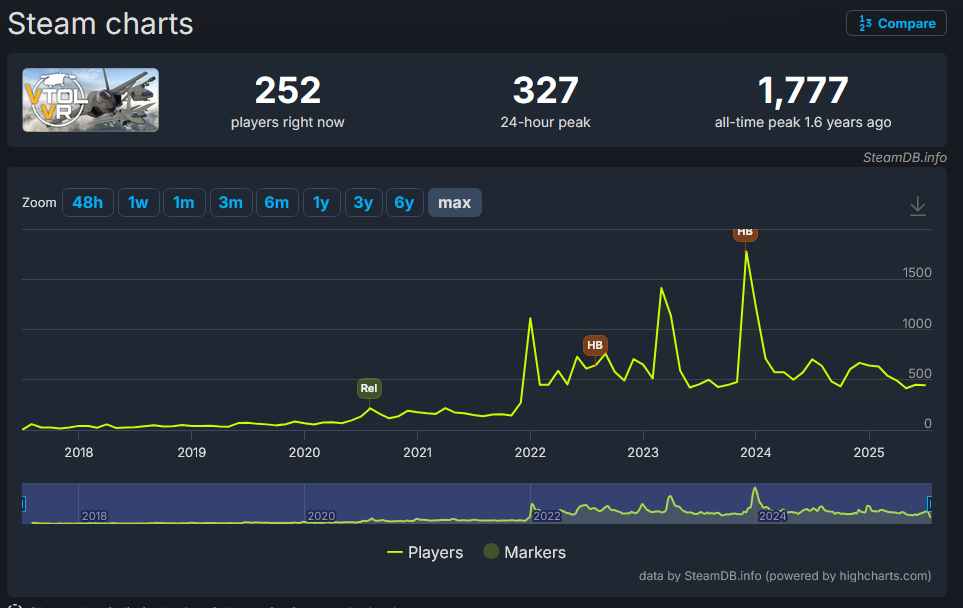
Task: Click the 2025 x-axis label
Action: click(x=869, y=453)
